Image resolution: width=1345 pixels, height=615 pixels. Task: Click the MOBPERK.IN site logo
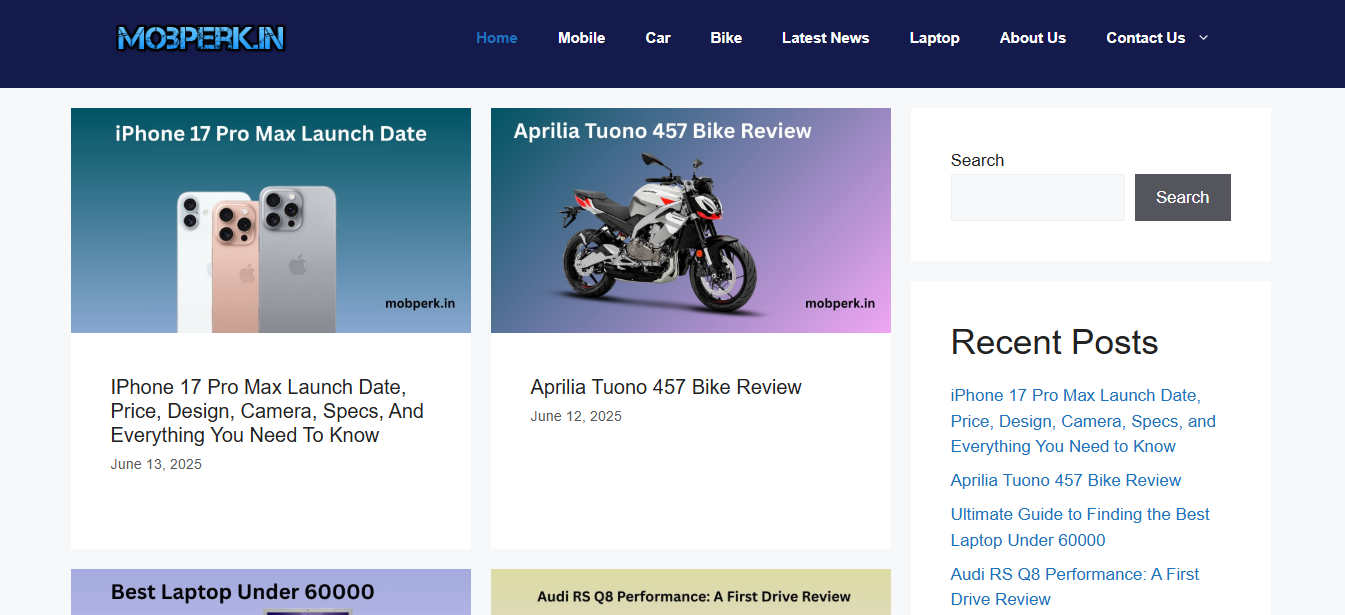coord(200,38)
